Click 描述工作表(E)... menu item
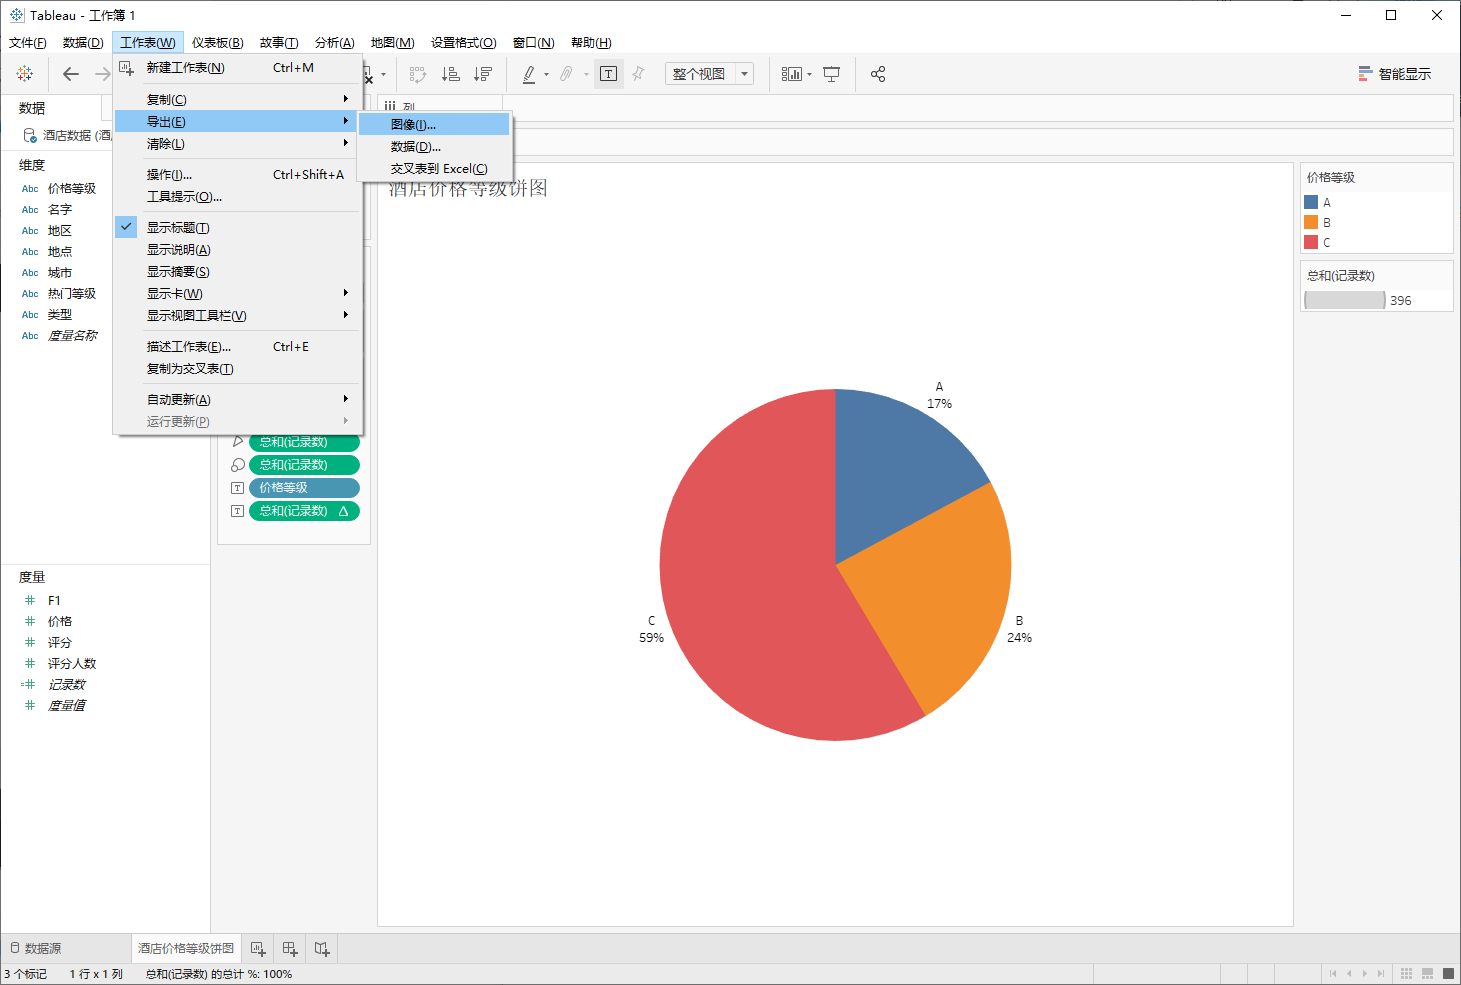The width and height of the screenshot is (1461, 985). (x=238, y=347)
